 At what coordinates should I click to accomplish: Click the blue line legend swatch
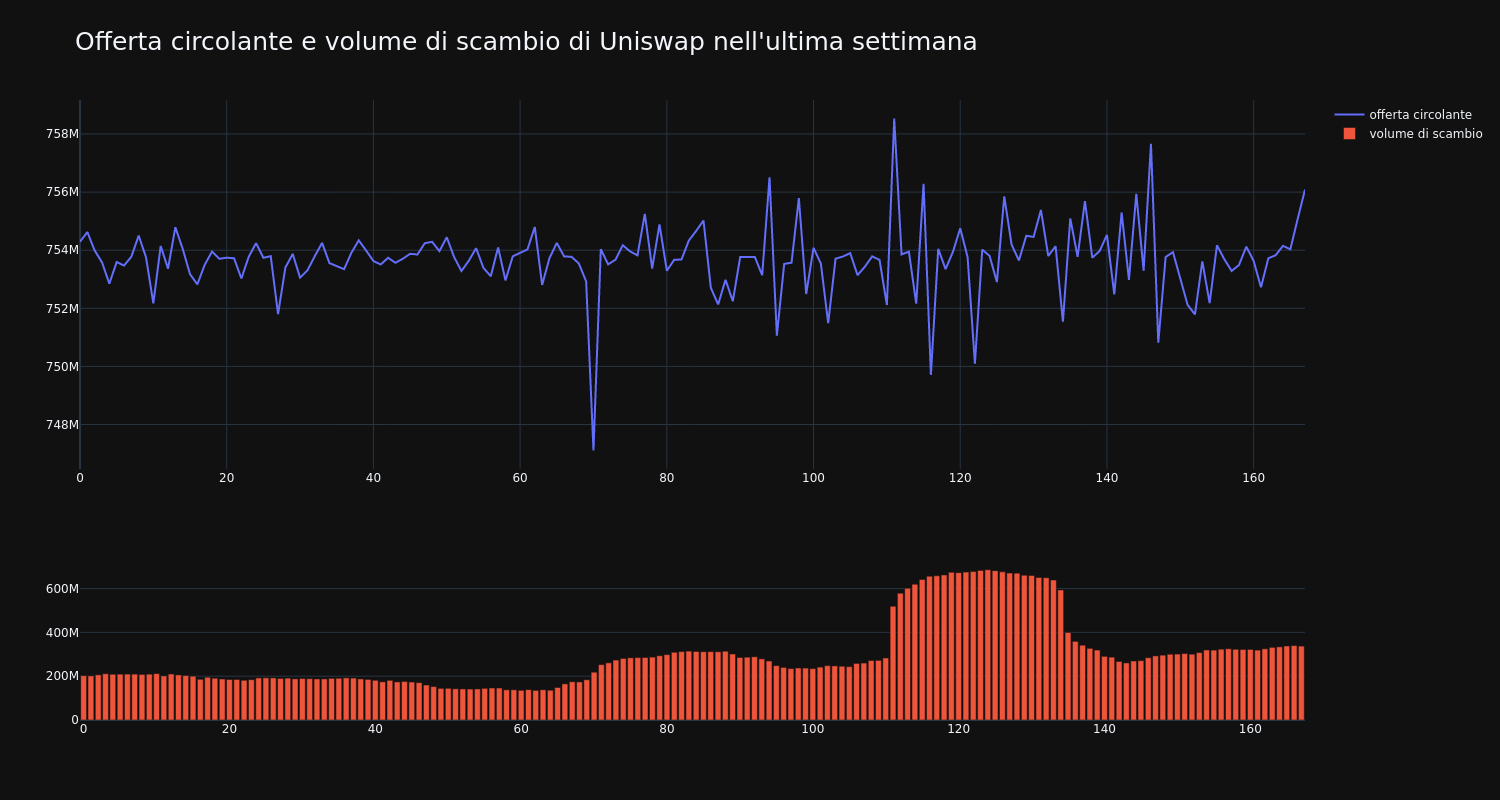coord(1349,115)
